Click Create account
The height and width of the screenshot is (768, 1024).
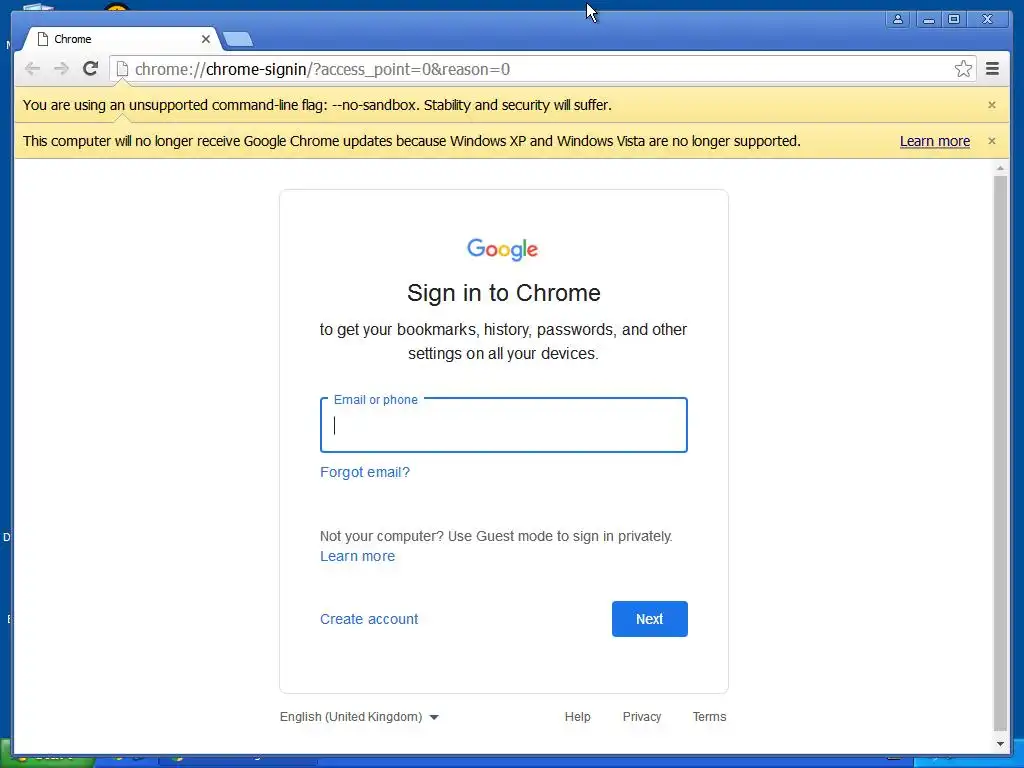[369, 619]
